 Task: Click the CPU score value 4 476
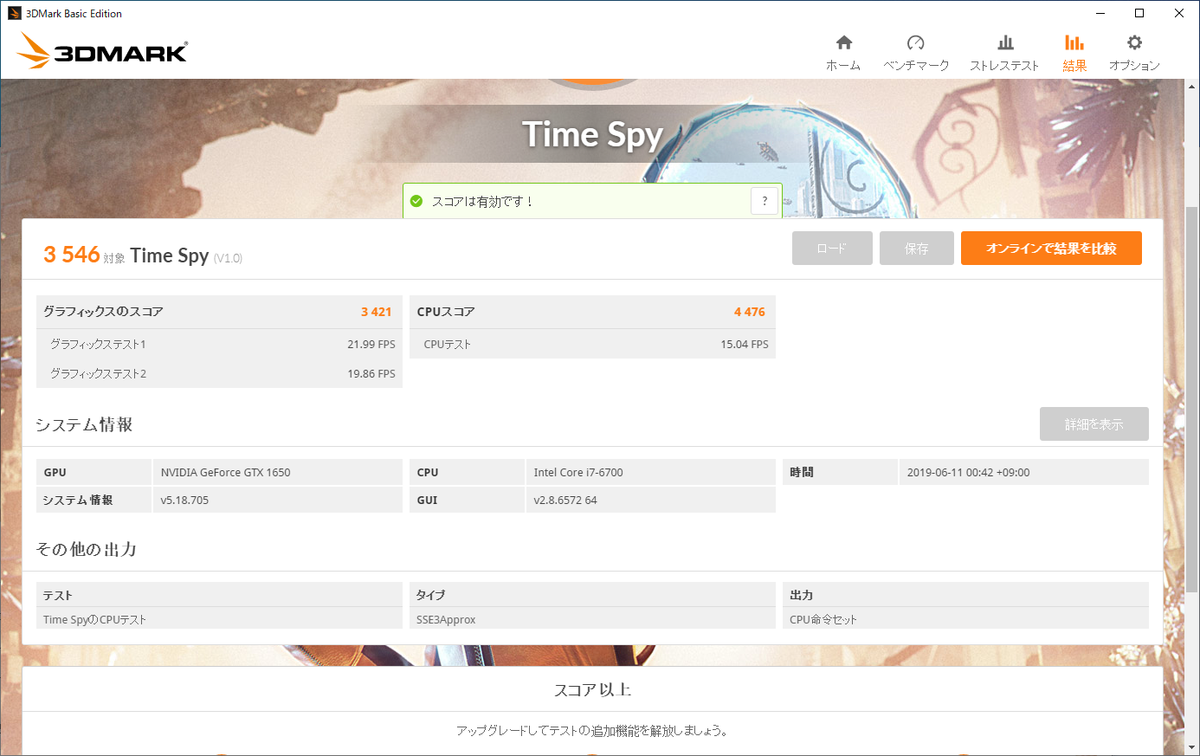click(x=749, y=312)
